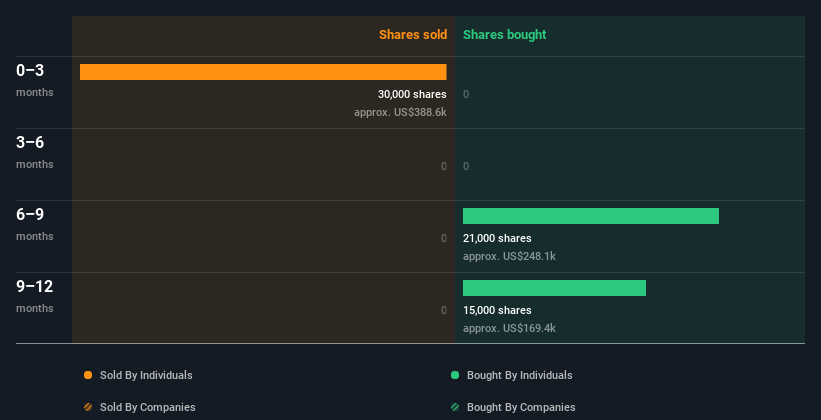Click the green 6–9 months shares bought bar
The height and width of the screenshot is (420, 821).
pyautogui.click(x=591, y=216)
